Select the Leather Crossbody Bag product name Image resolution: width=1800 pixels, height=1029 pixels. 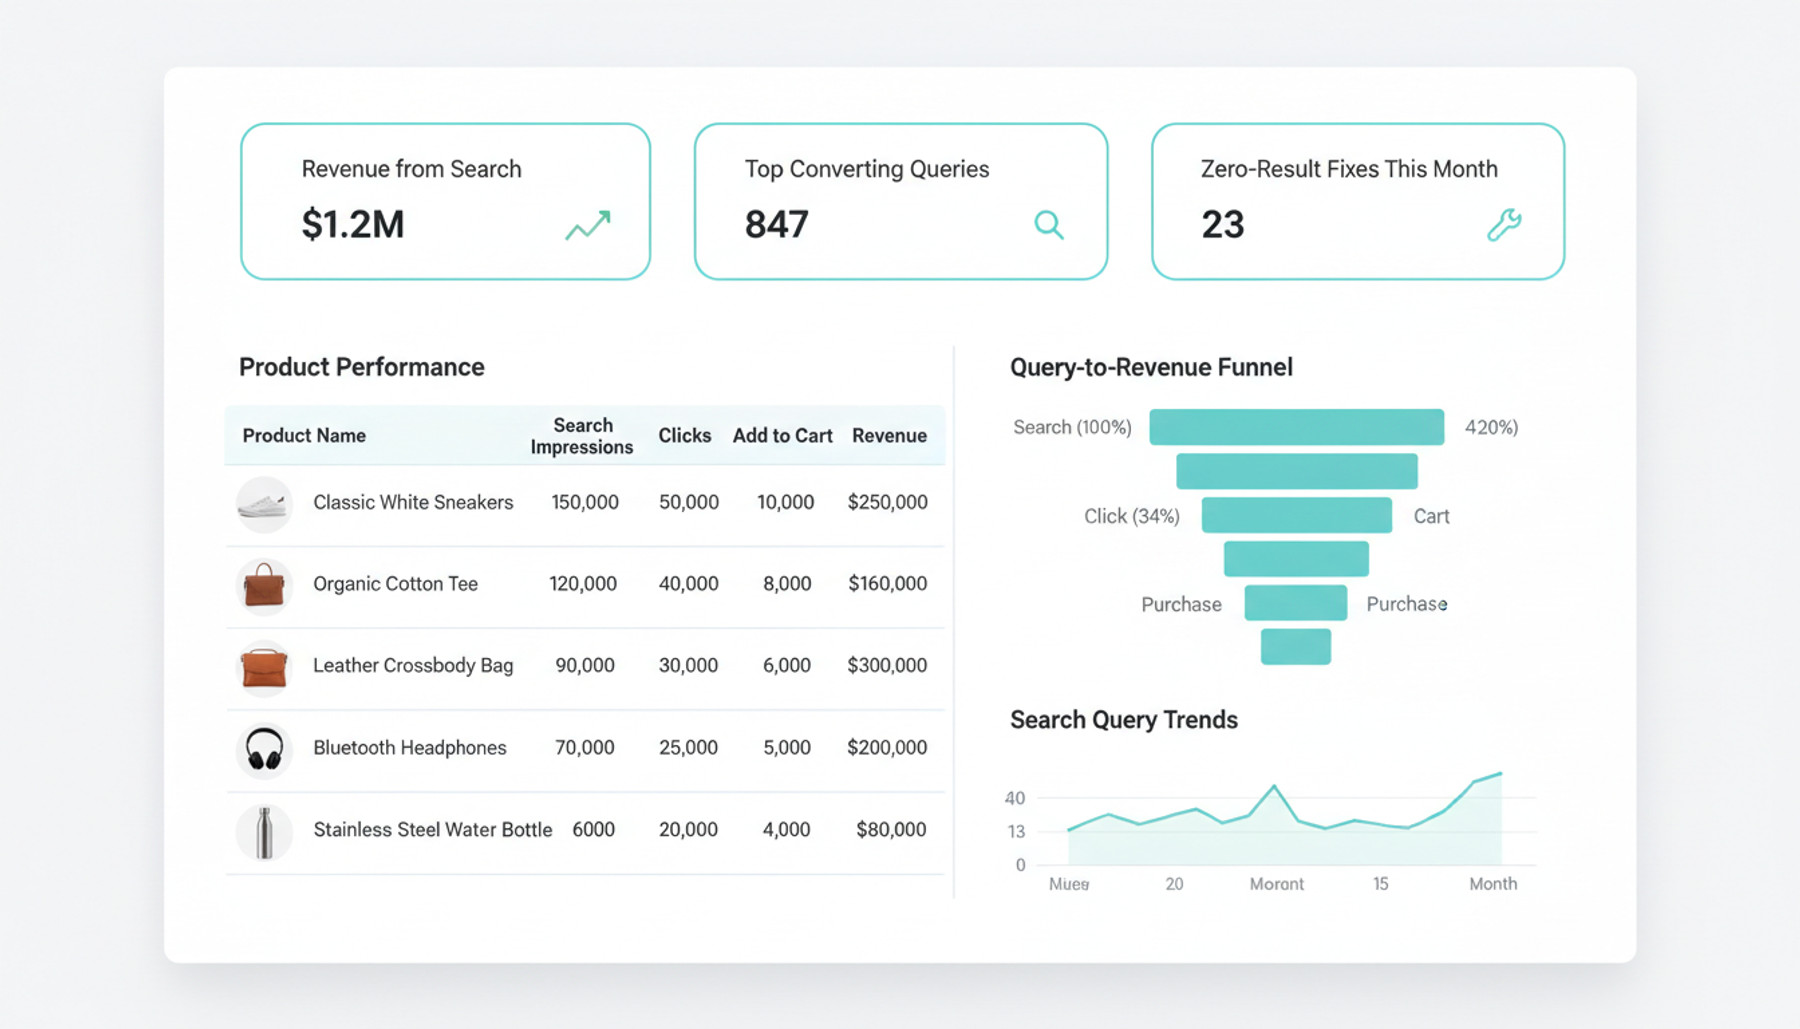(x=413, y=666)
